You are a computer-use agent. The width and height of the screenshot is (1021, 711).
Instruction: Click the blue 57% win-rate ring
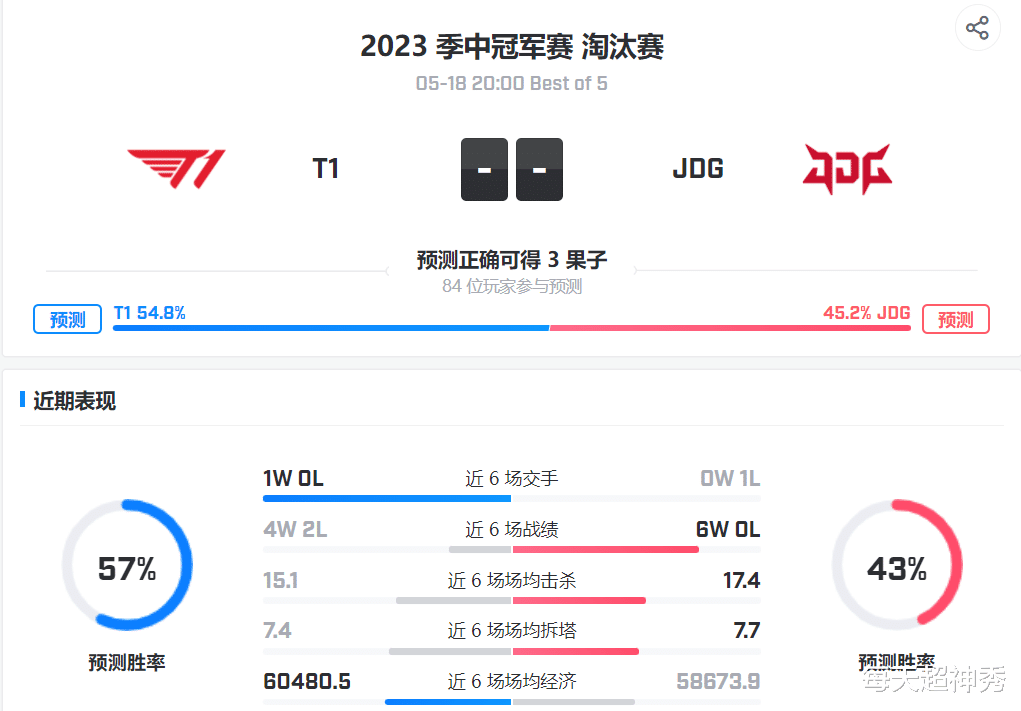pos(127,568)
